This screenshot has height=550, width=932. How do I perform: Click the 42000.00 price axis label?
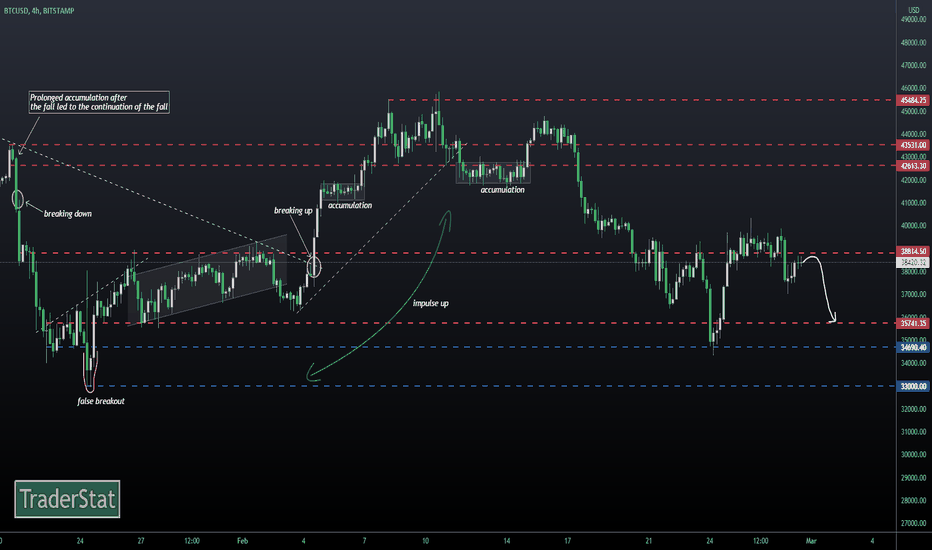pyautogui.click(x=914, y=180)
